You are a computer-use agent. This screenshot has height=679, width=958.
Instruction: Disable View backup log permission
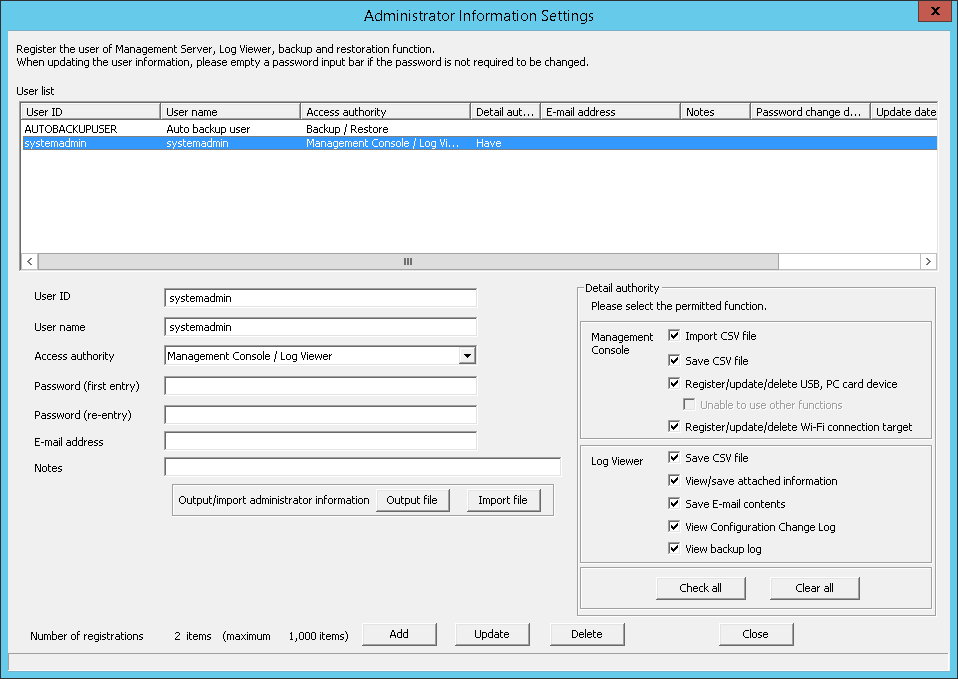(x=675, y=549)
